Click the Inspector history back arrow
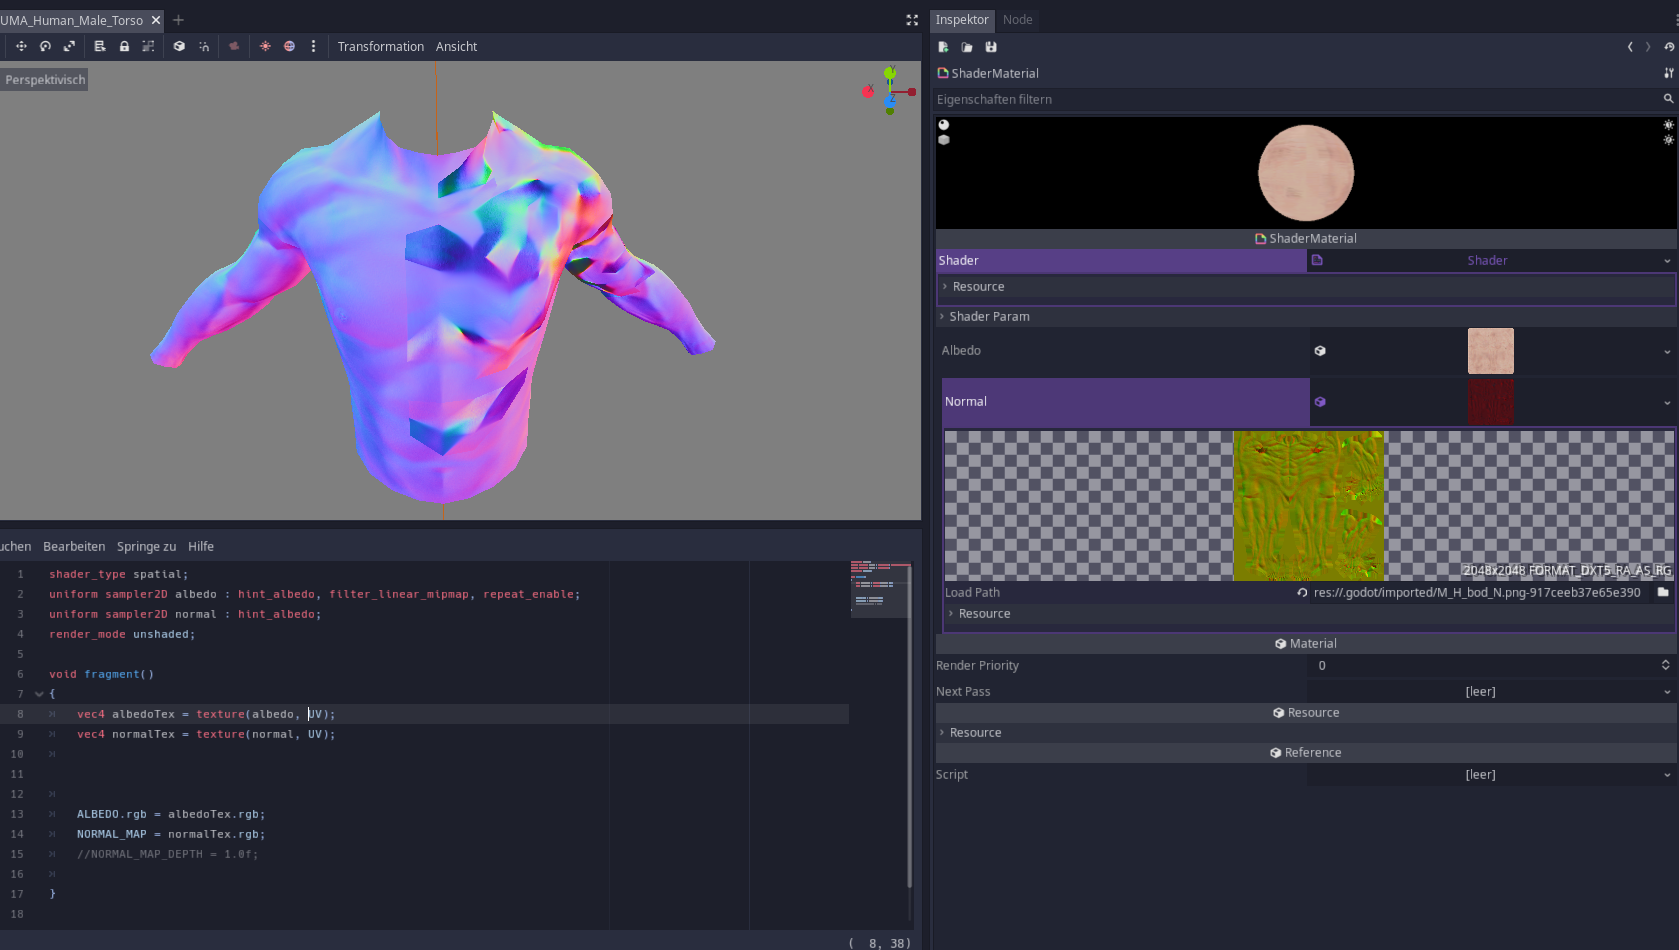The image size is (1679, 950). [x=1629, y=46]
